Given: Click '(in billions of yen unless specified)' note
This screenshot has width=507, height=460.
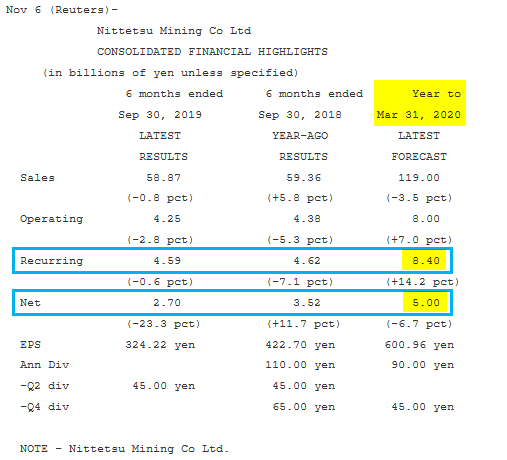Looking at the screenshot, I should click(x=170, y=73).
